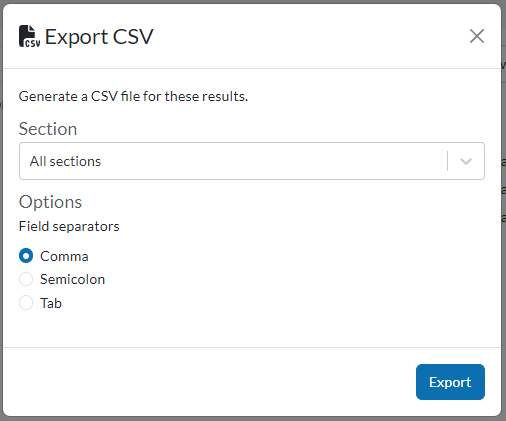This screenshot has width=506, height=421.
Task: Click the divider beside the dropdown chevron
Action: [x=447, y=161]
